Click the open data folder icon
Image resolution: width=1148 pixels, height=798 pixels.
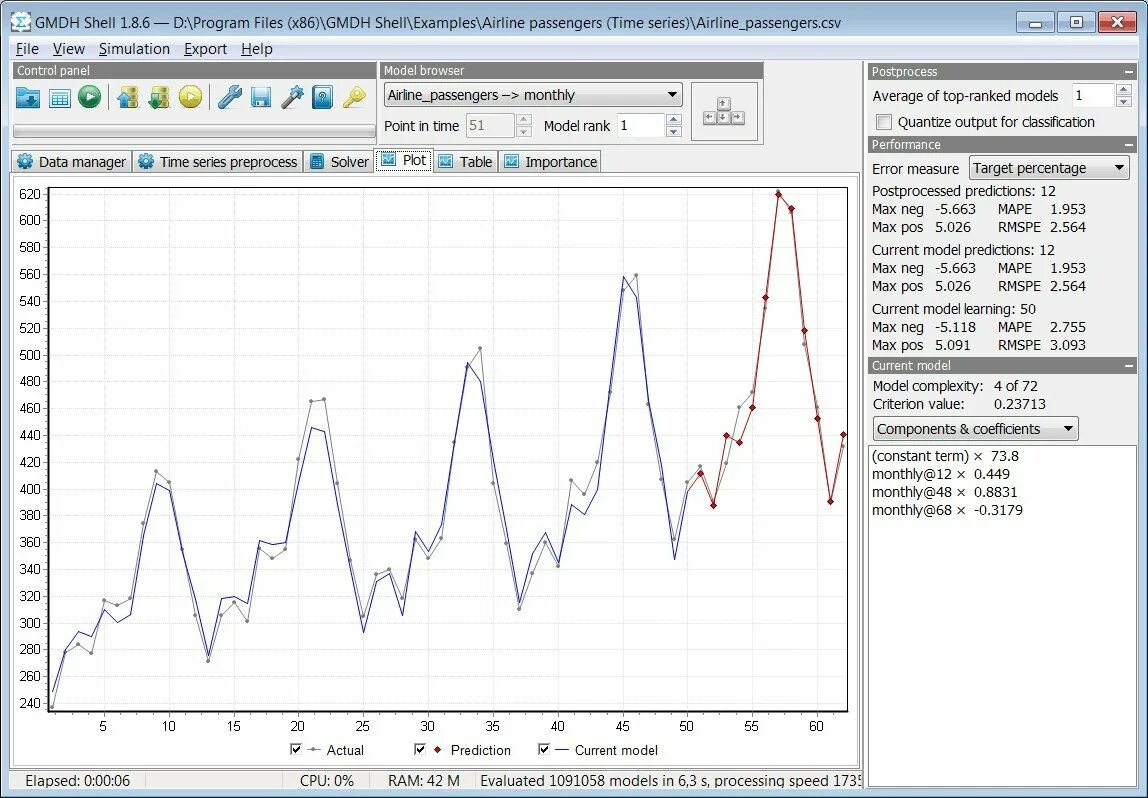(x=28, y=97)
